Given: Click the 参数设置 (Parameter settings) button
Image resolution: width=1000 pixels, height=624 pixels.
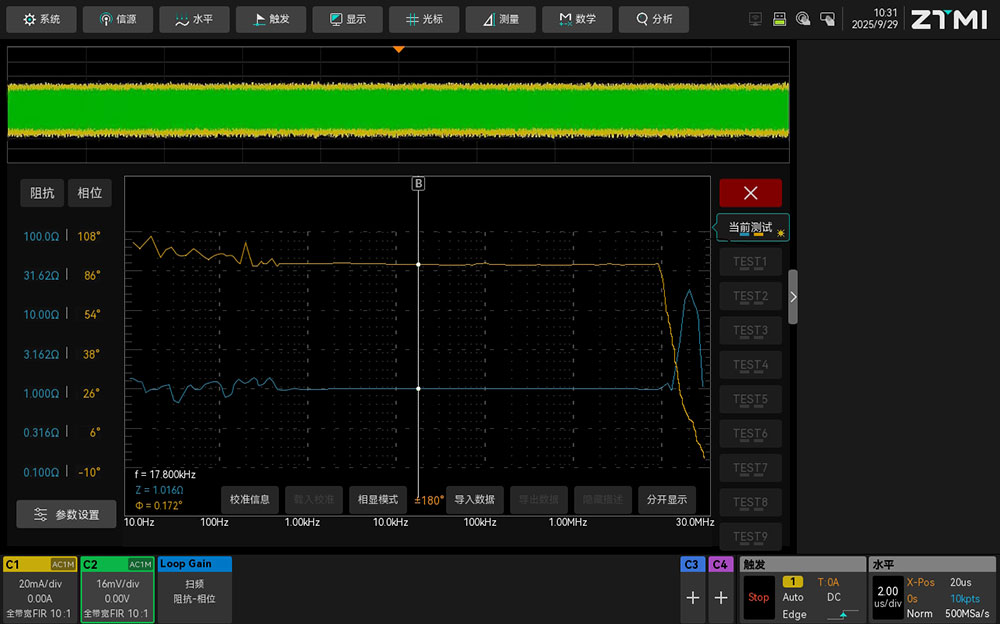Looking at the screenshot, I should [x=66, y=514].
